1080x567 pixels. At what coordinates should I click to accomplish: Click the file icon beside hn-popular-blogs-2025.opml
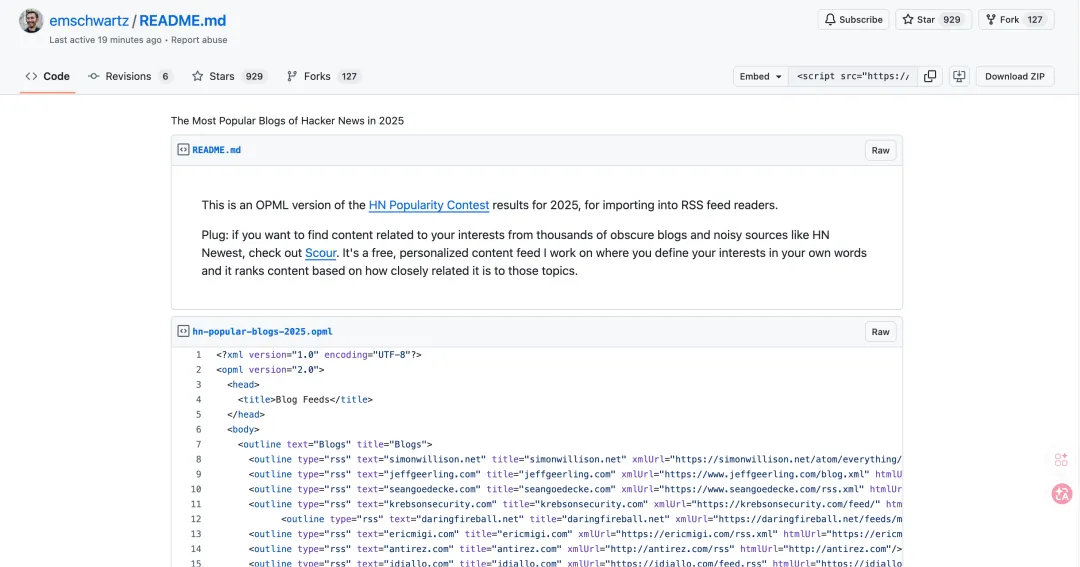click(x=183, y=332)
